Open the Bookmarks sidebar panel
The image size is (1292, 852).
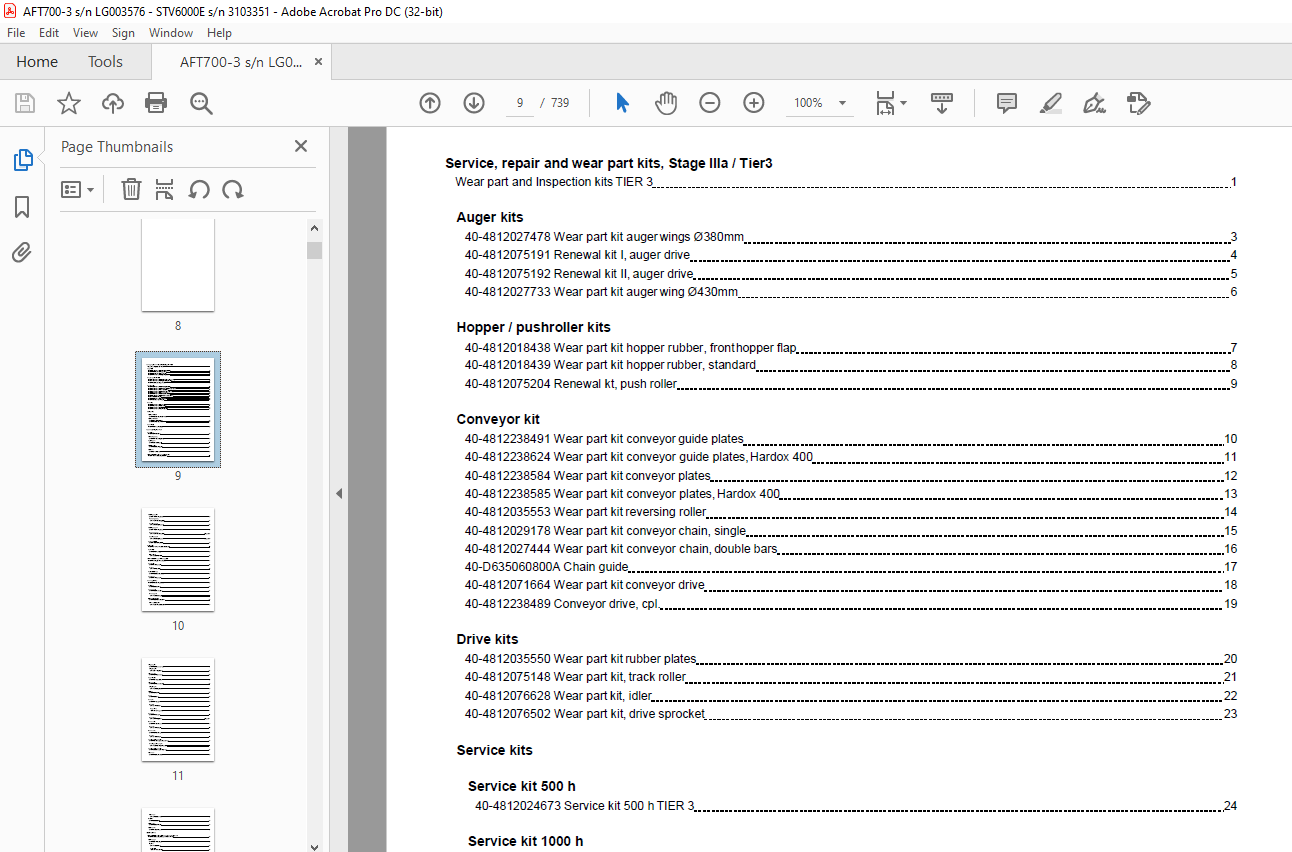22,207
